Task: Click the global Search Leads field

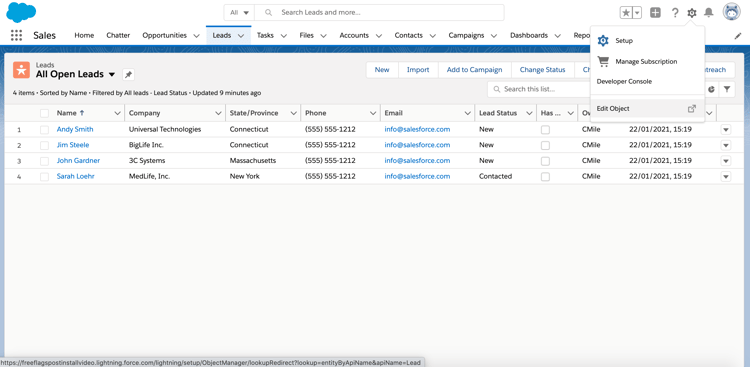Action: [x=379, y=12]
